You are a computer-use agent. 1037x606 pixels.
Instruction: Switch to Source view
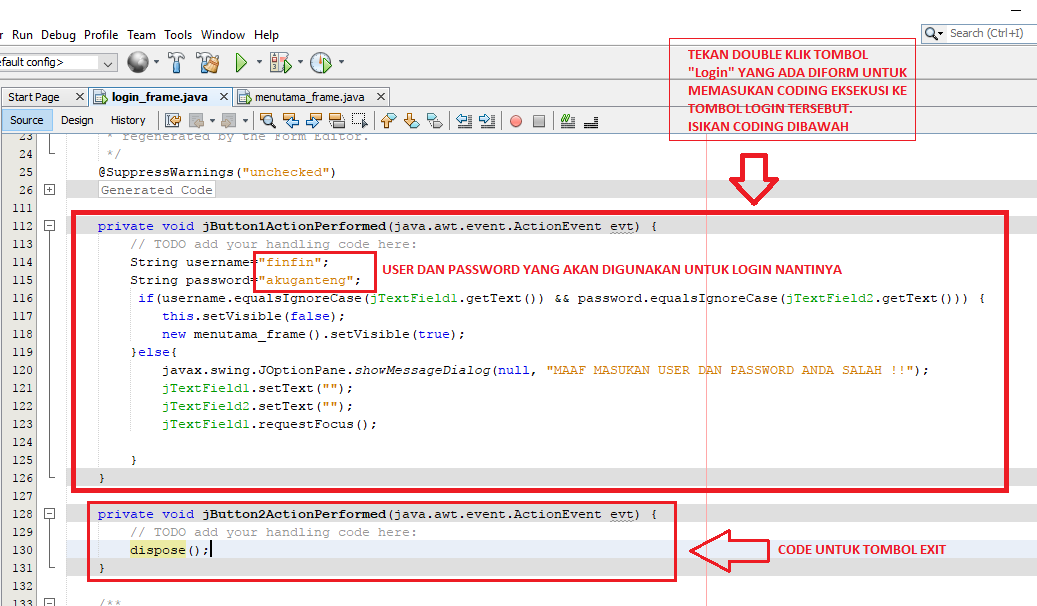pos(26,120)
